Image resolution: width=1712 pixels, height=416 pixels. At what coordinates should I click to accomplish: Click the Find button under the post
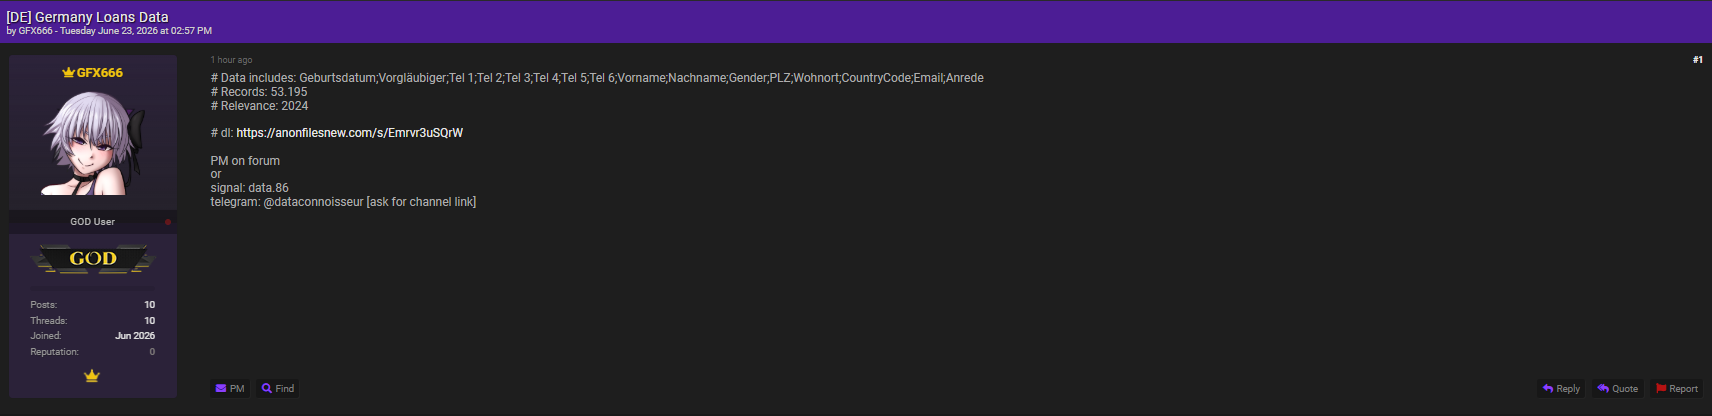point(278,388)
